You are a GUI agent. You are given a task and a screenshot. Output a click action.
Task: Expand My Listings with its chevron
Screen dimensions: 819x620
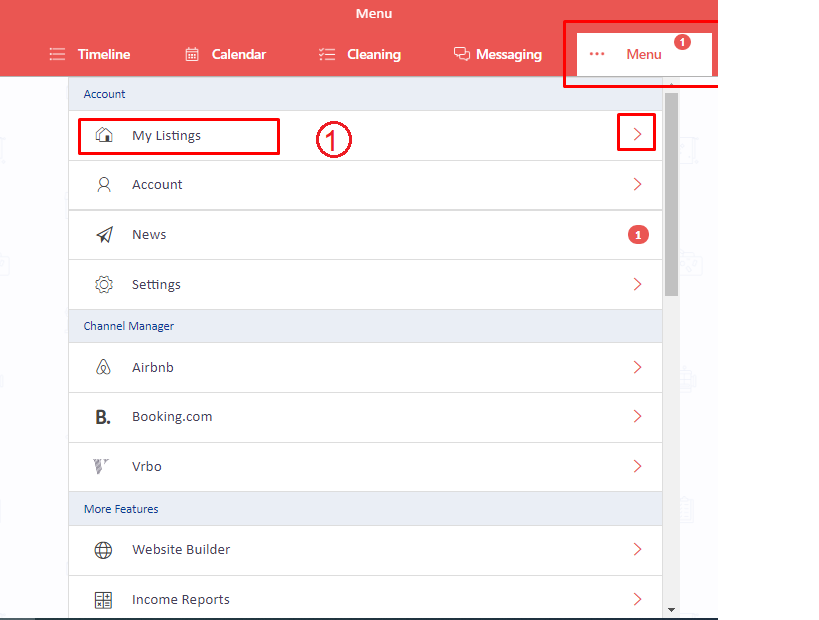(x=637, y=134)
